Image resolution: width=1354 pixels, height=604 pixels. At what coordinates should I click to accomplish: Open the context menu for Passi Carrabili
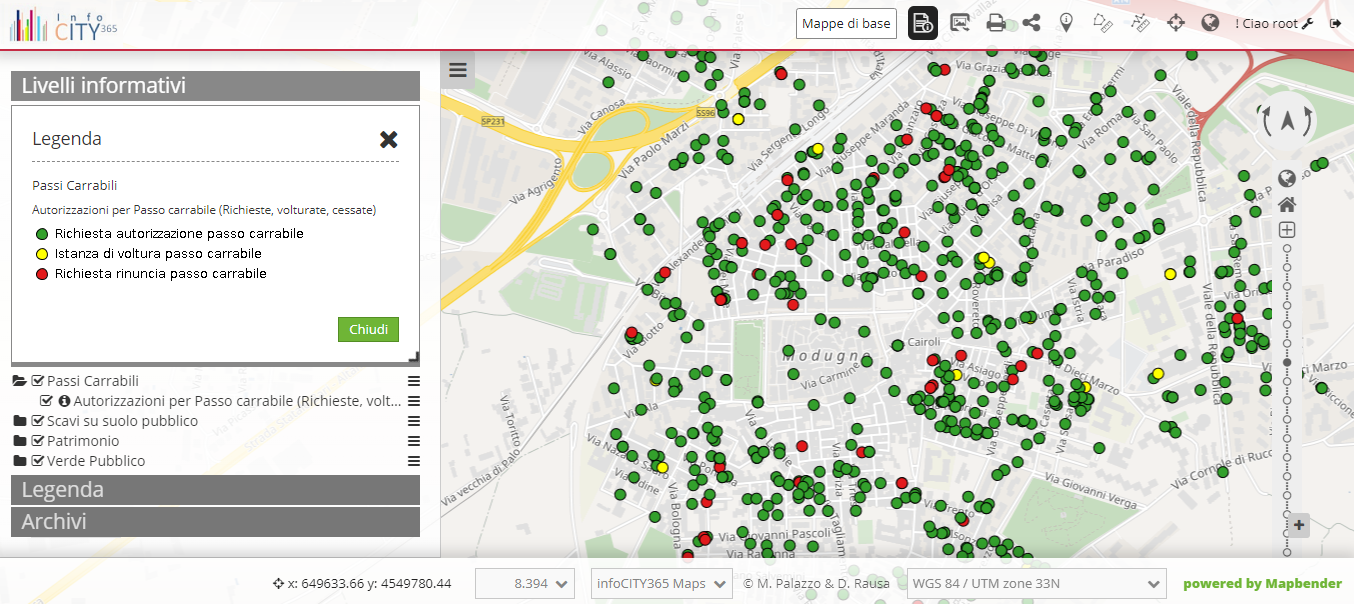[x=413, y=381]
